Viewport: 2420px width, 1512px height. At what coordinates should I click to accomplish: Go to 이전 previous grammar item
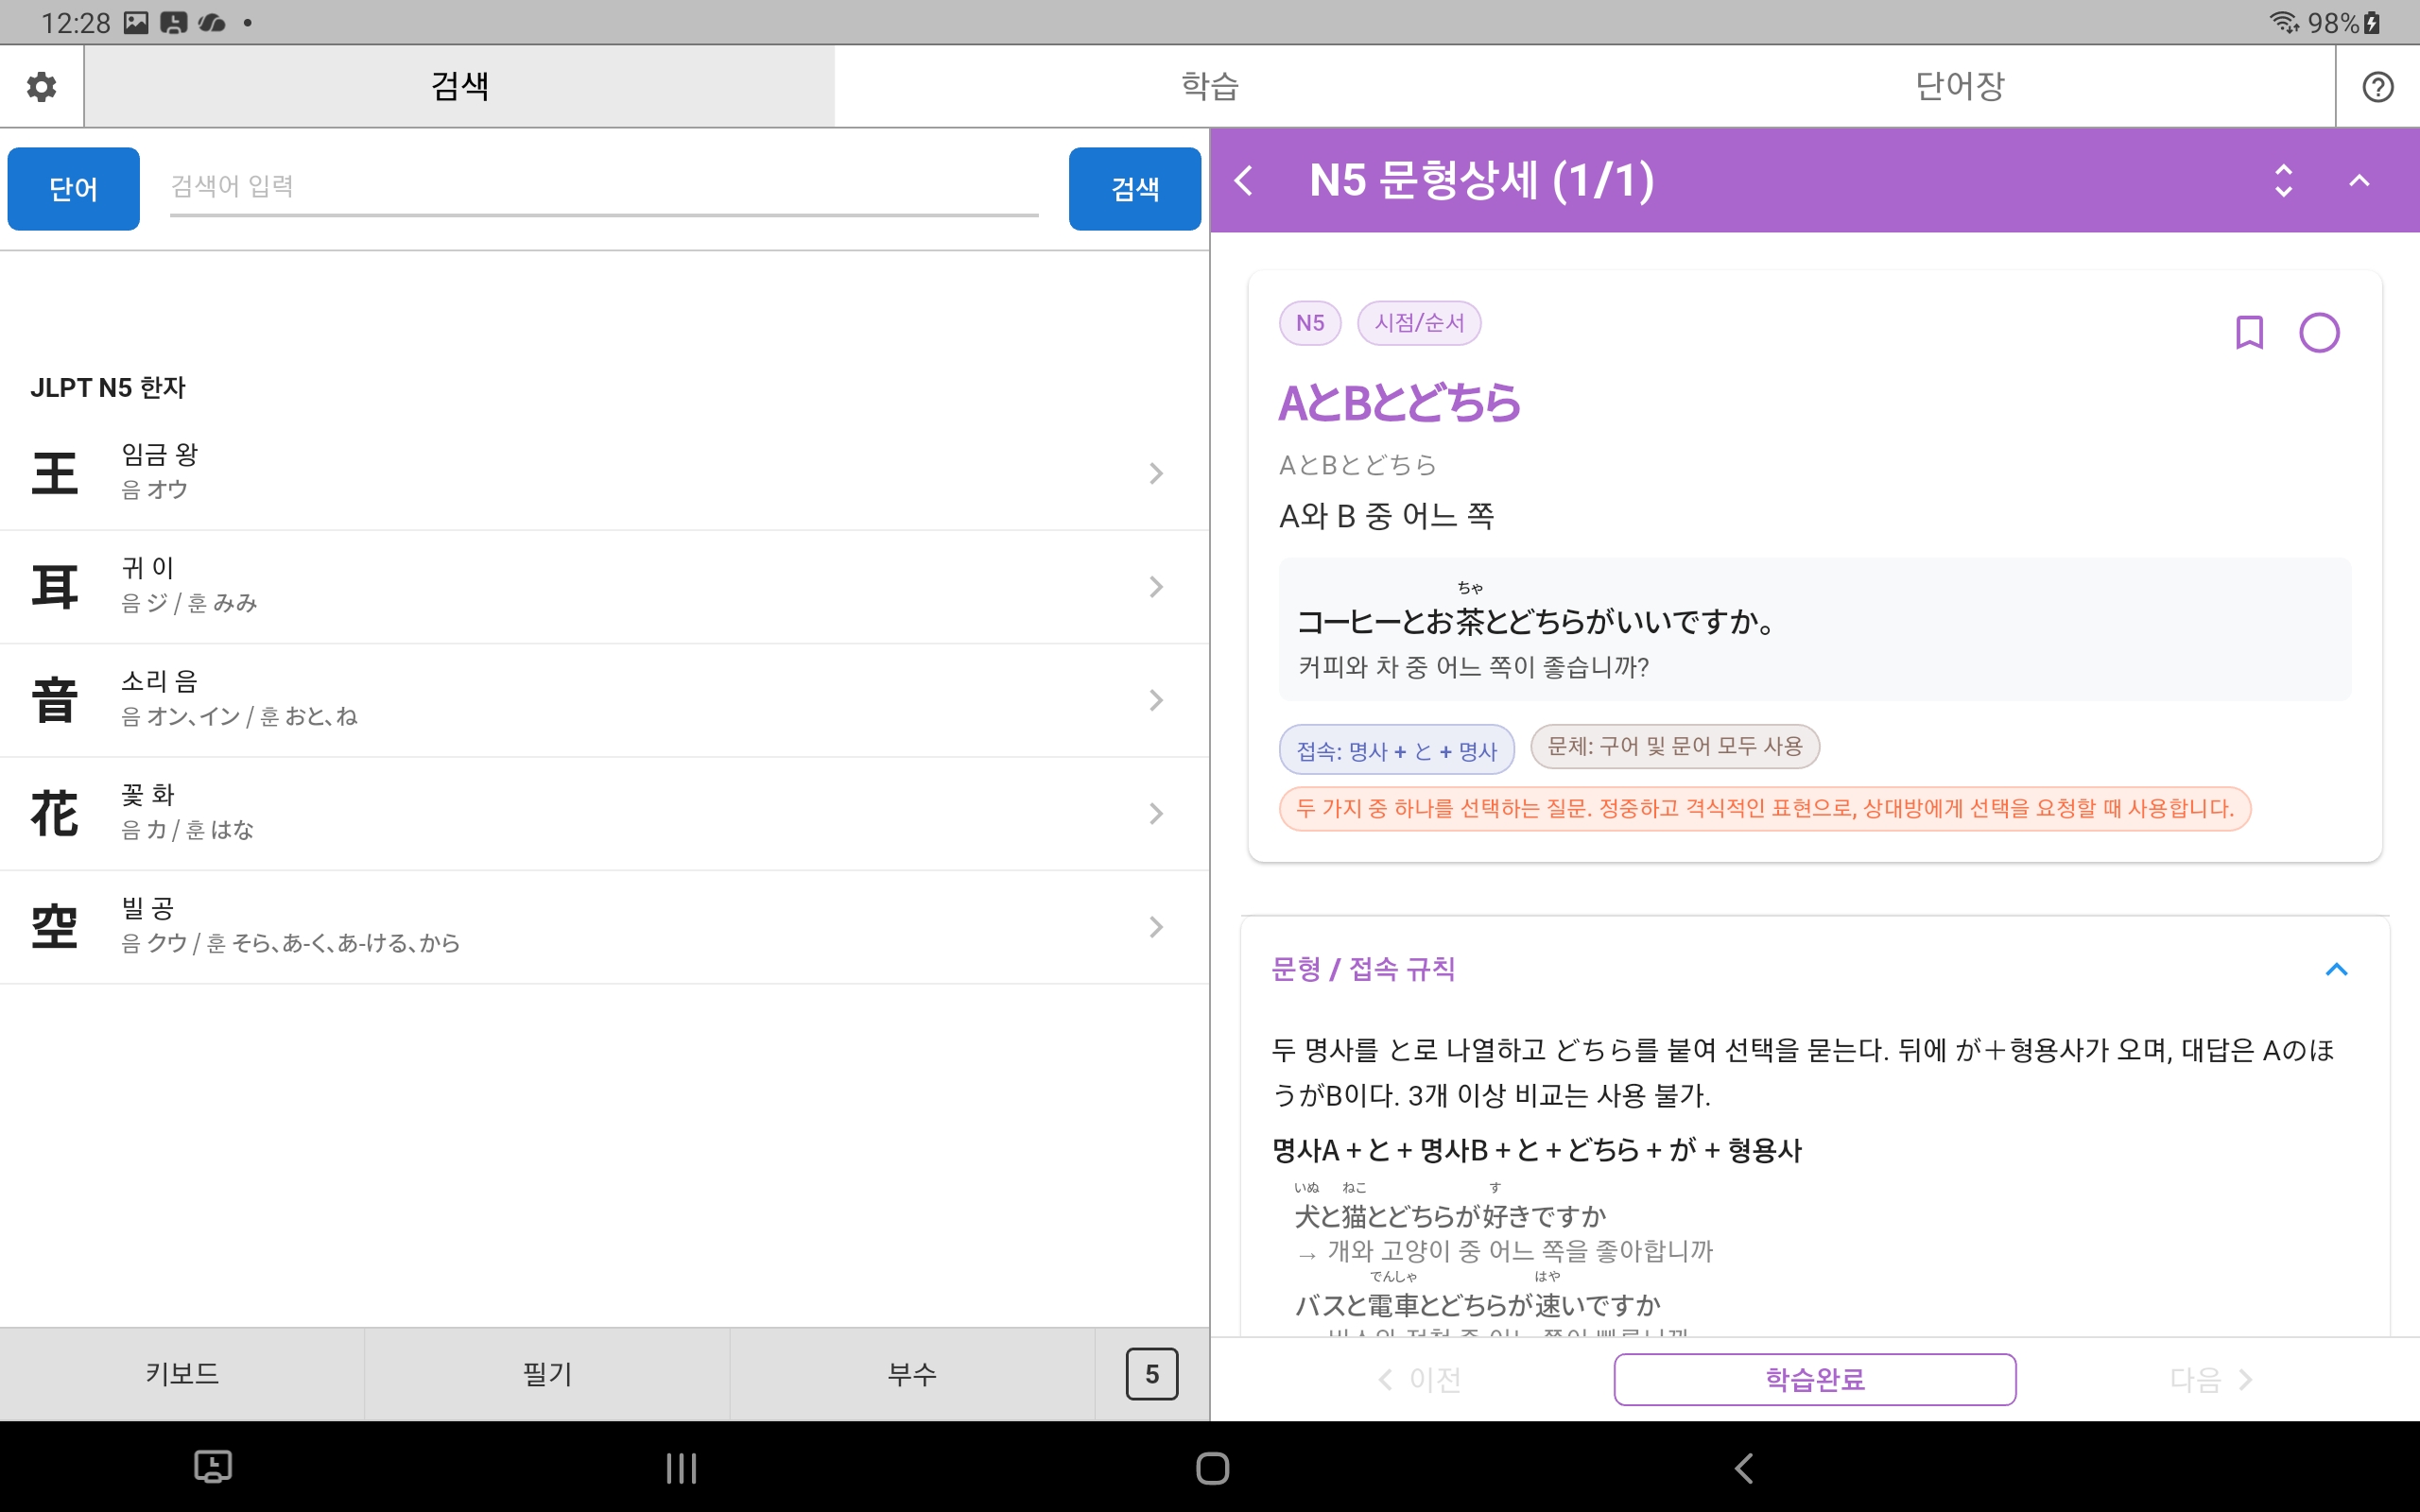pos(1420,1380)
